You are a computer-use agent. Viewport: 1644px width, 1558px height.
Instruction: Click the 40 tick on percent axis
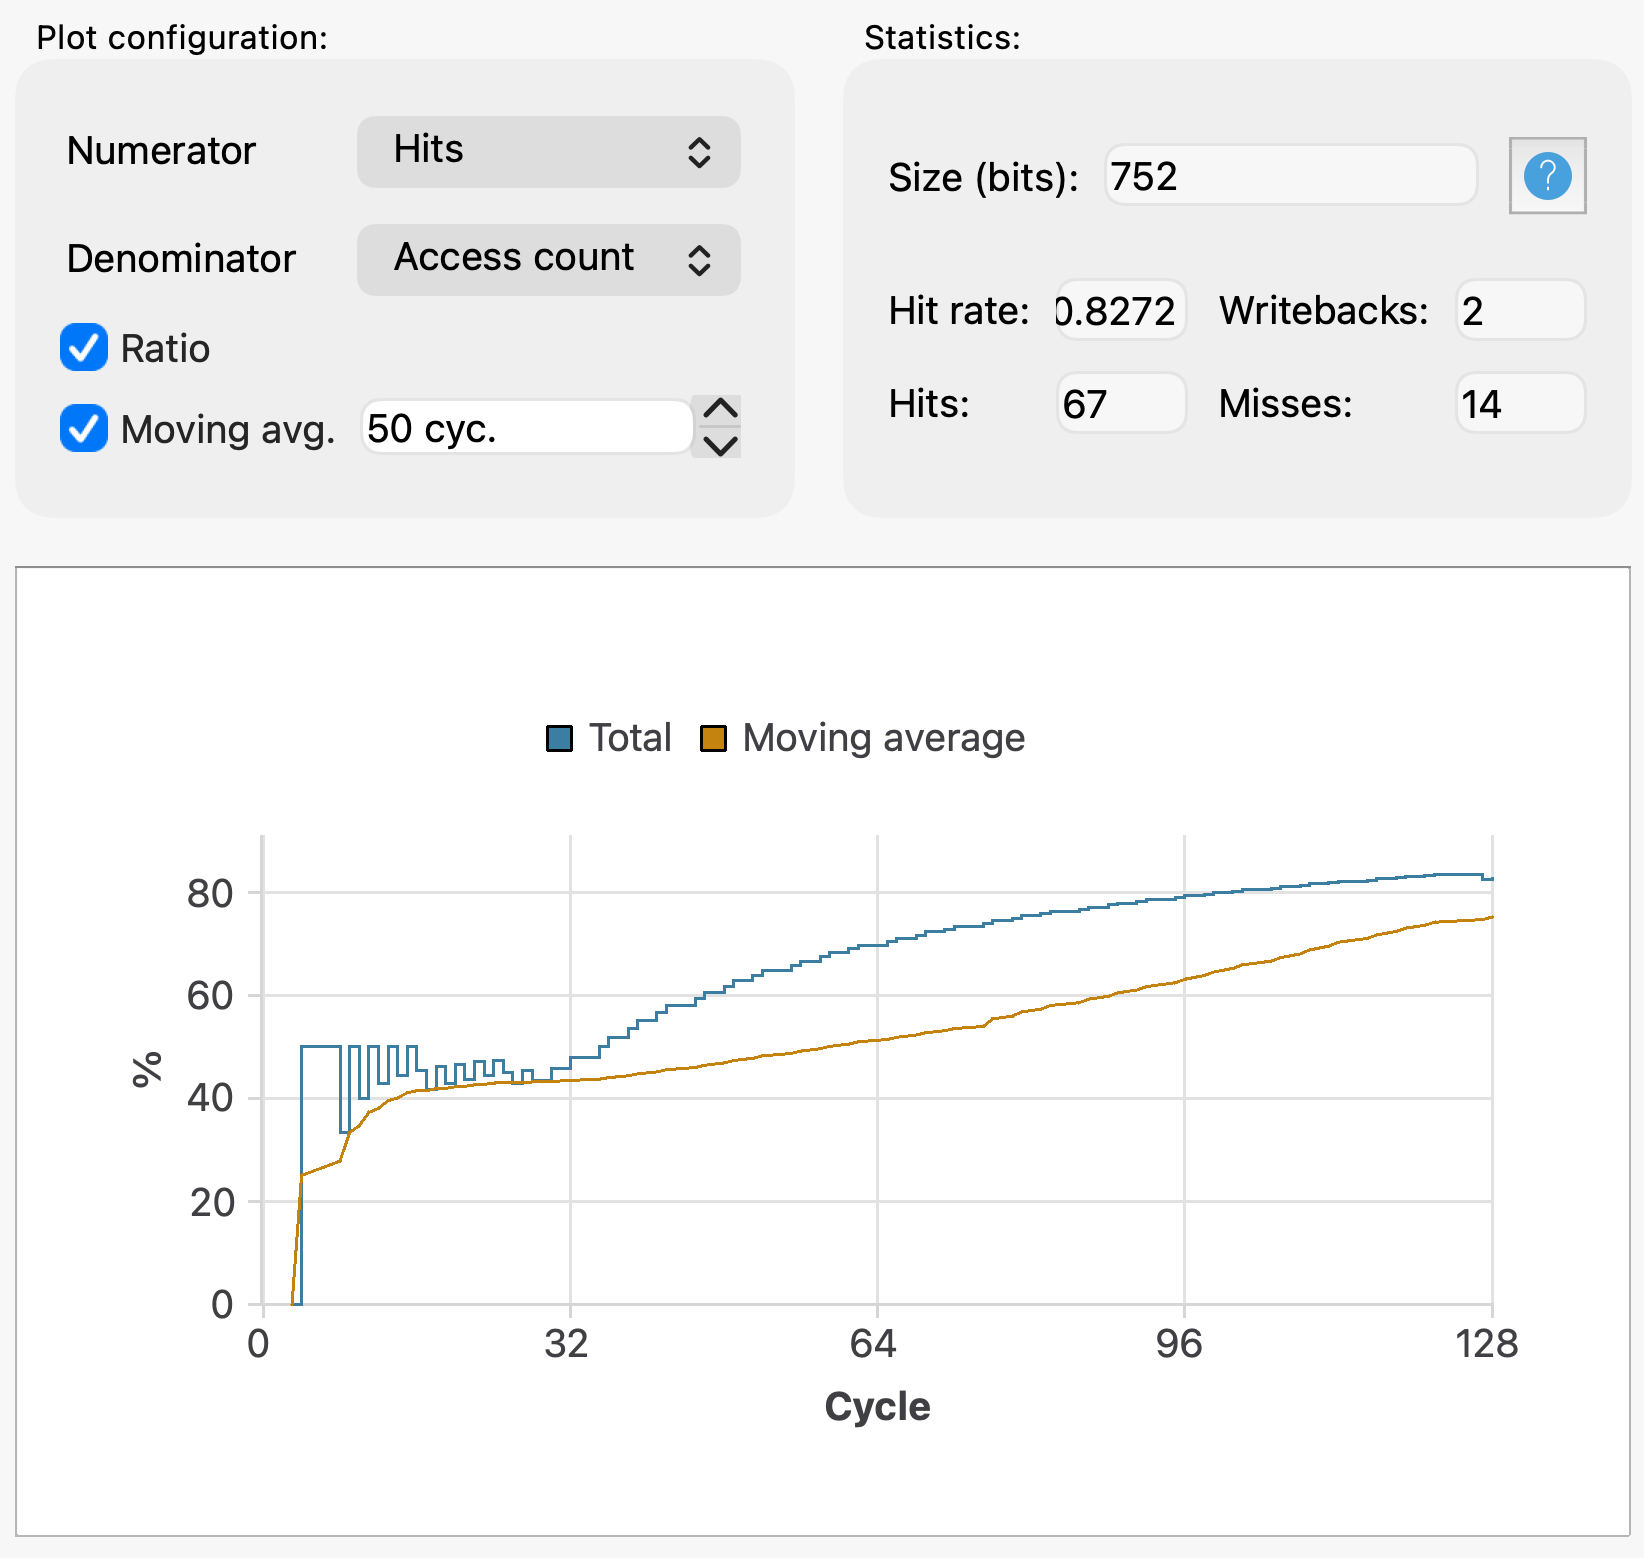[210, 1099]
